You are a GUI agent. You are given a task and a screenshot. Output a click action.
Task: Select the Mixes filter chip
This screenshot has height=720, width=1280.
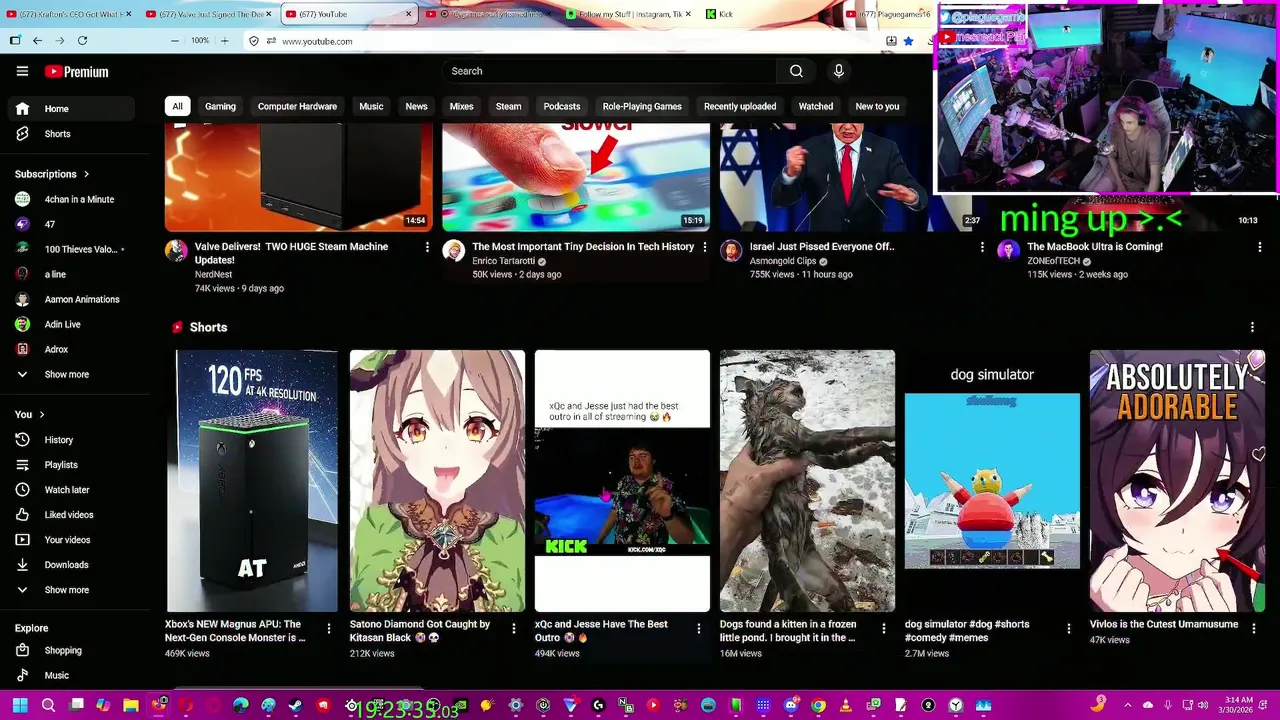[x=461, y=106]
